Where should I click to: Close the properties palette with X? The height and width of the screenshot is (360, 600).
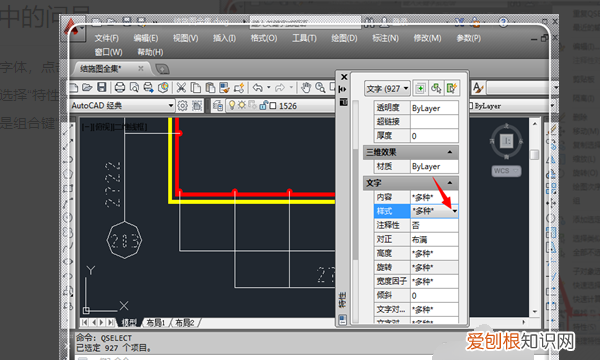pos(344,77)
